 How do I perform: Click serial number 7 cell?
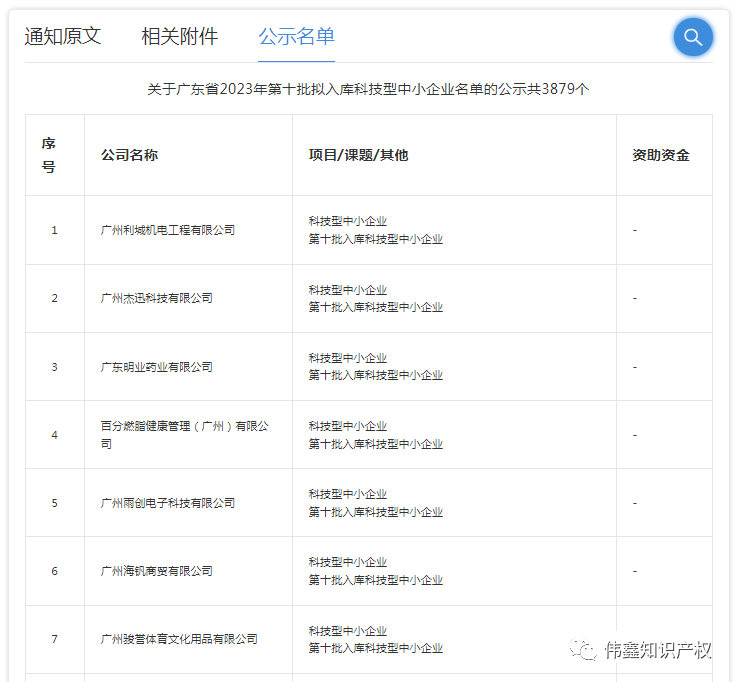point(54,639)
